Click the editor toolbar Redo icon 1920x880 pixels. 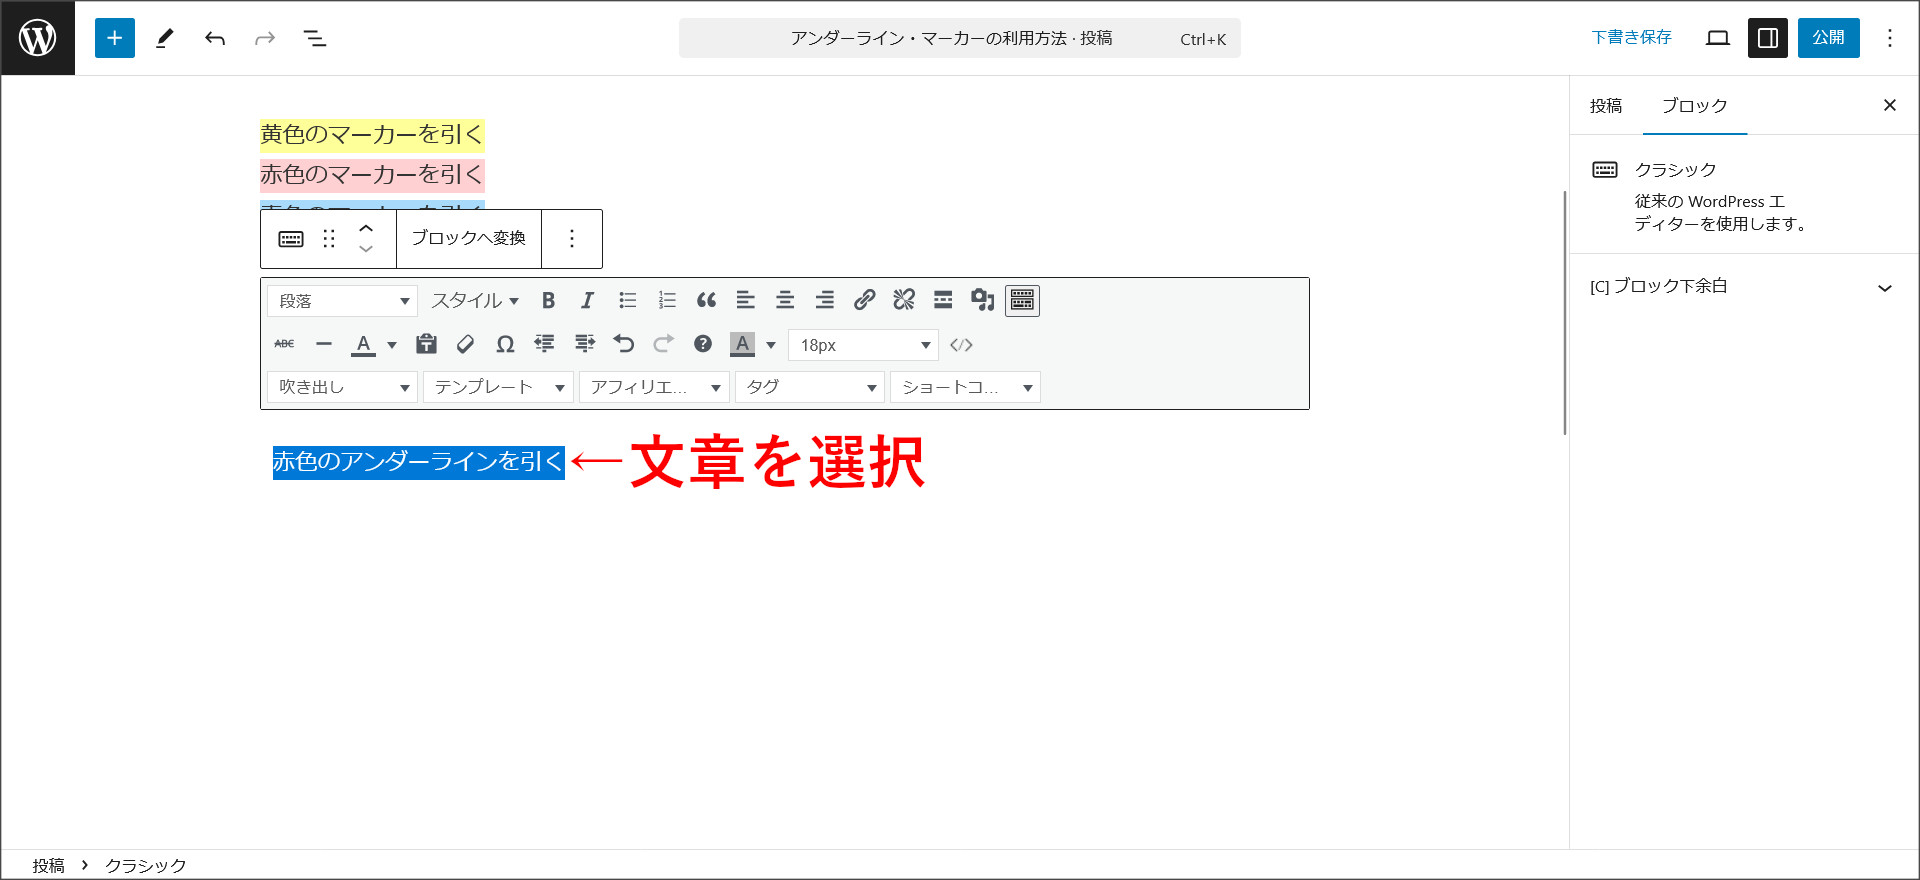pyautogui.click(x=664, y=344)
